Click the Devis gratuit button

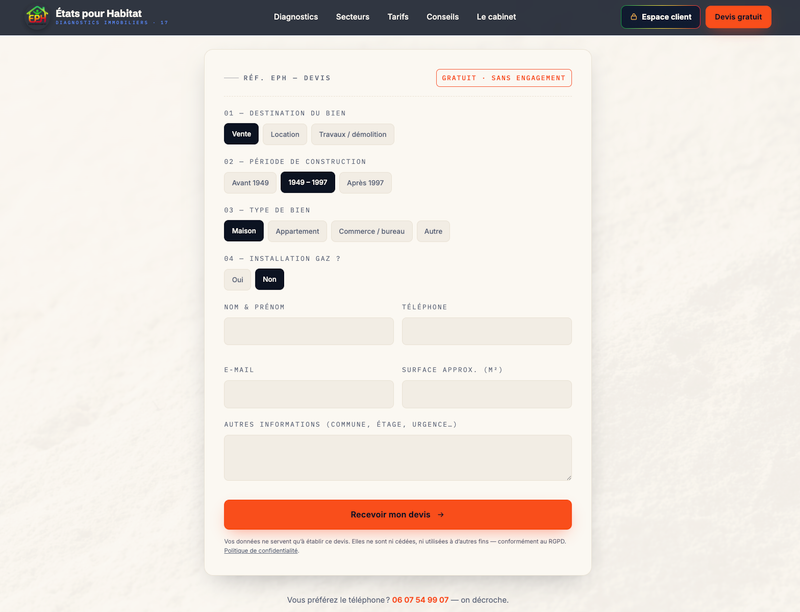738,17
